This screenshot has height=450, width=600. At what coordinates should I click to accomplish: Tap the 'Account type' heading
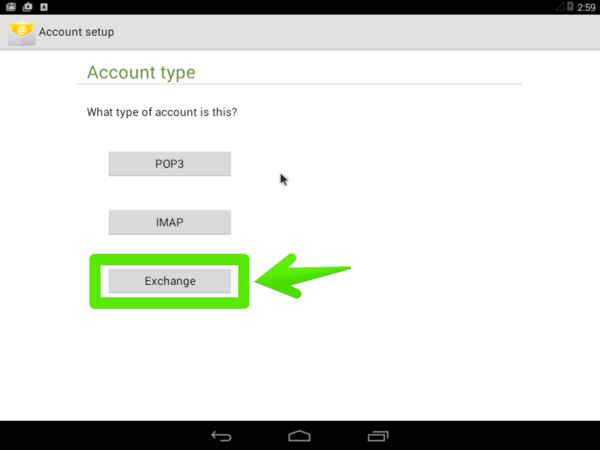tap(141, 72)
